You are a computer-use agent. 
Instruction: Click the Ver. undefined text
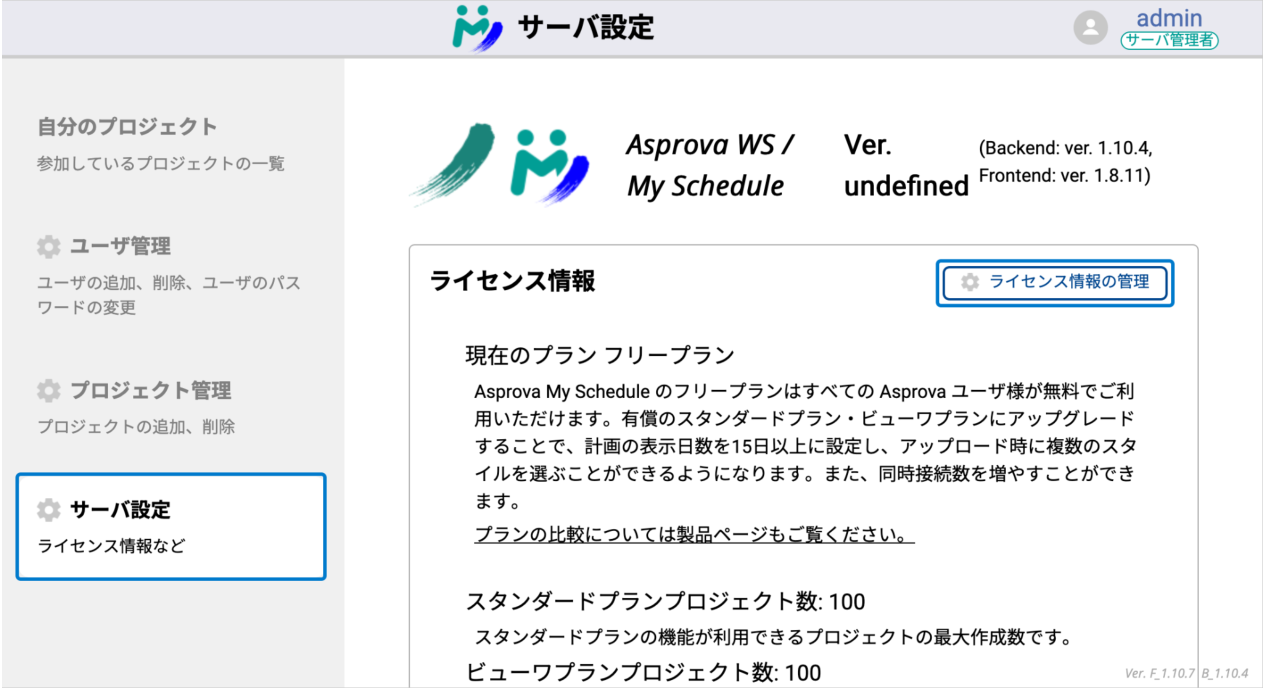pos(907,166)
